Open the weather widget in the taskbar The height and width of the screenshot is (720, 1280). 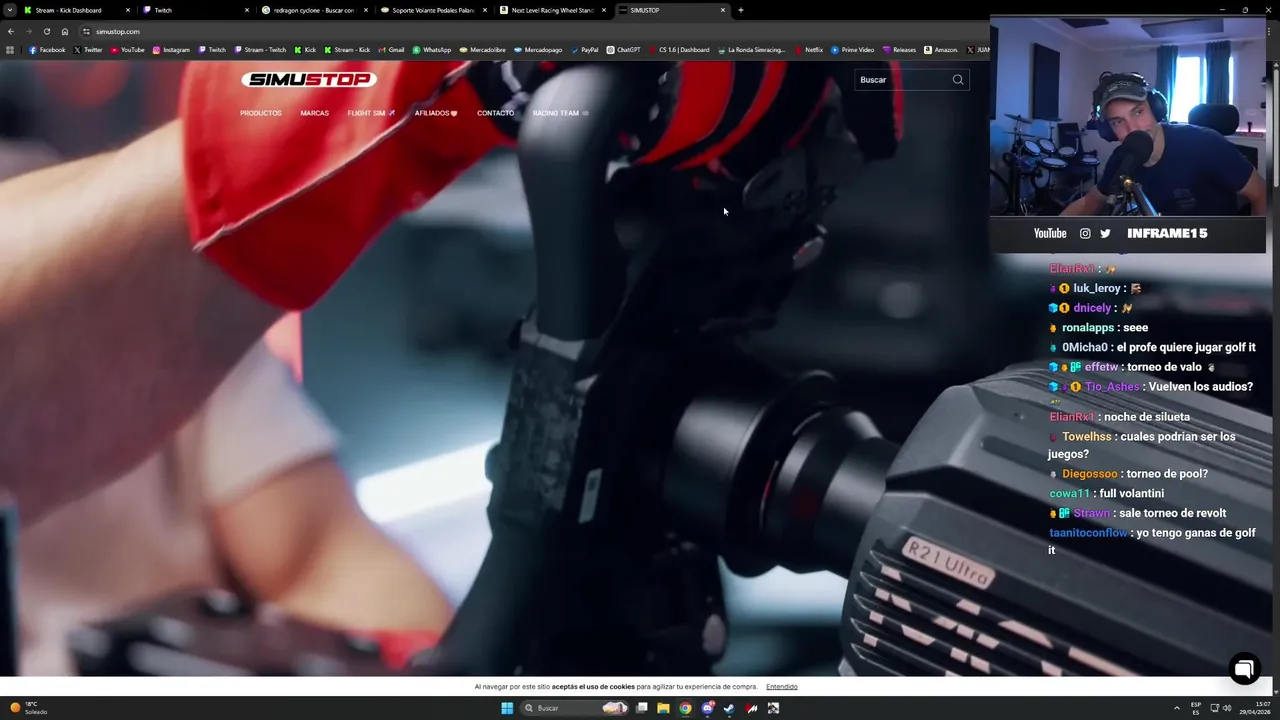tap(28, 708)
